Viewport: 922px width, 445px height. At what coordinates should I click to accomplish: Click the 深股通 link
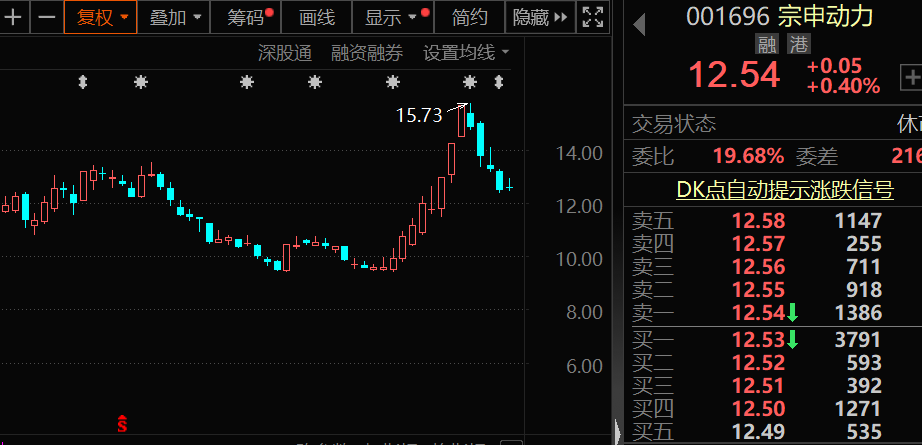click(285, 52)
